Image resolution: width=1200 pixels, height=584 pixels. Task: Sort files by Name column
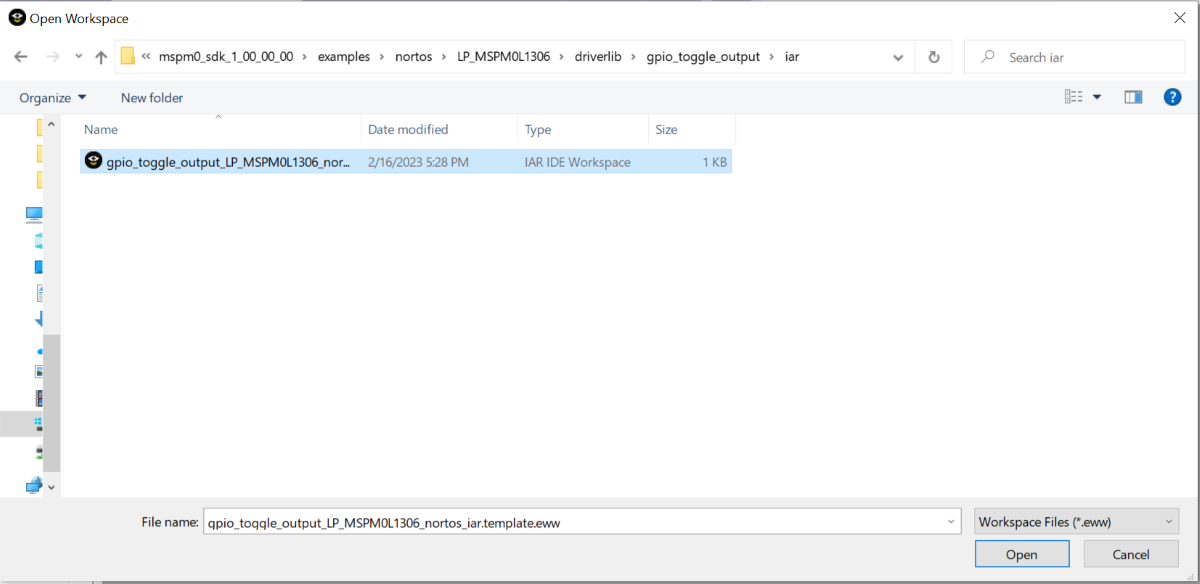(x=101, y=129)
